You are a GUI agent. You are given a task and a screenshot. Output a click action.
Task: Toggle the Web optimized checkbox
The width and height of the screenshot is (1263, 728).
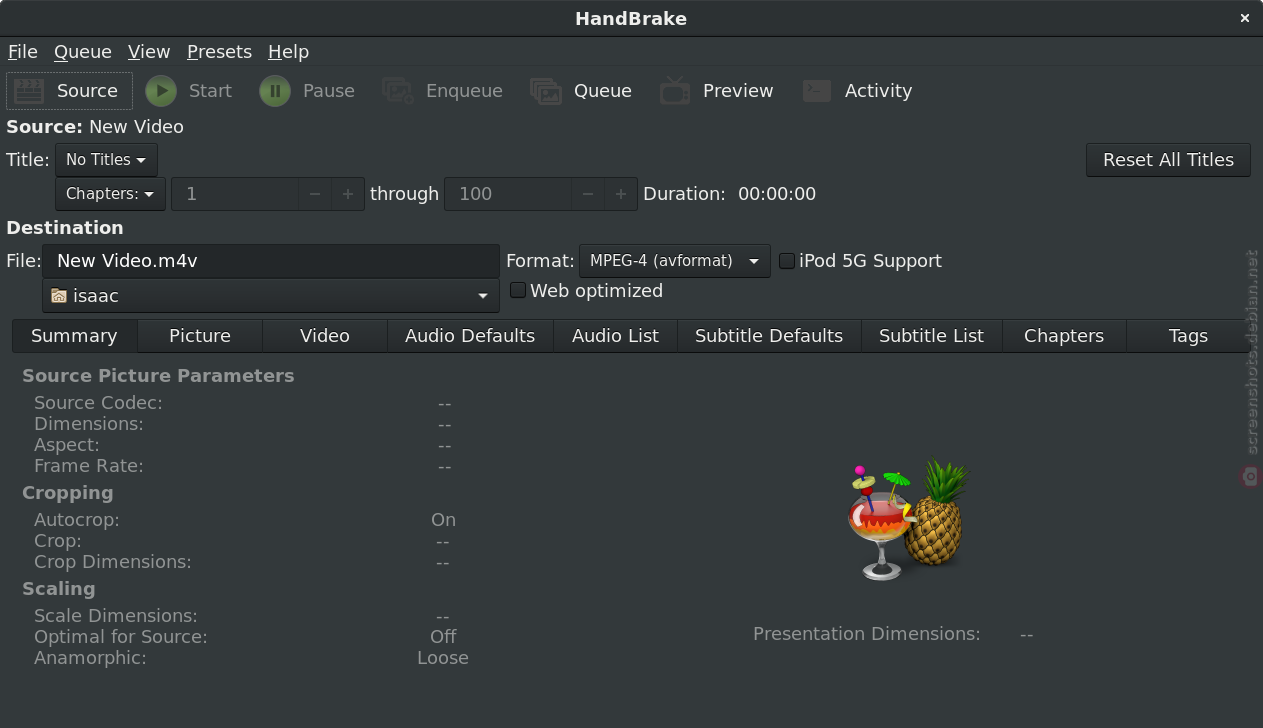(518, 290)
